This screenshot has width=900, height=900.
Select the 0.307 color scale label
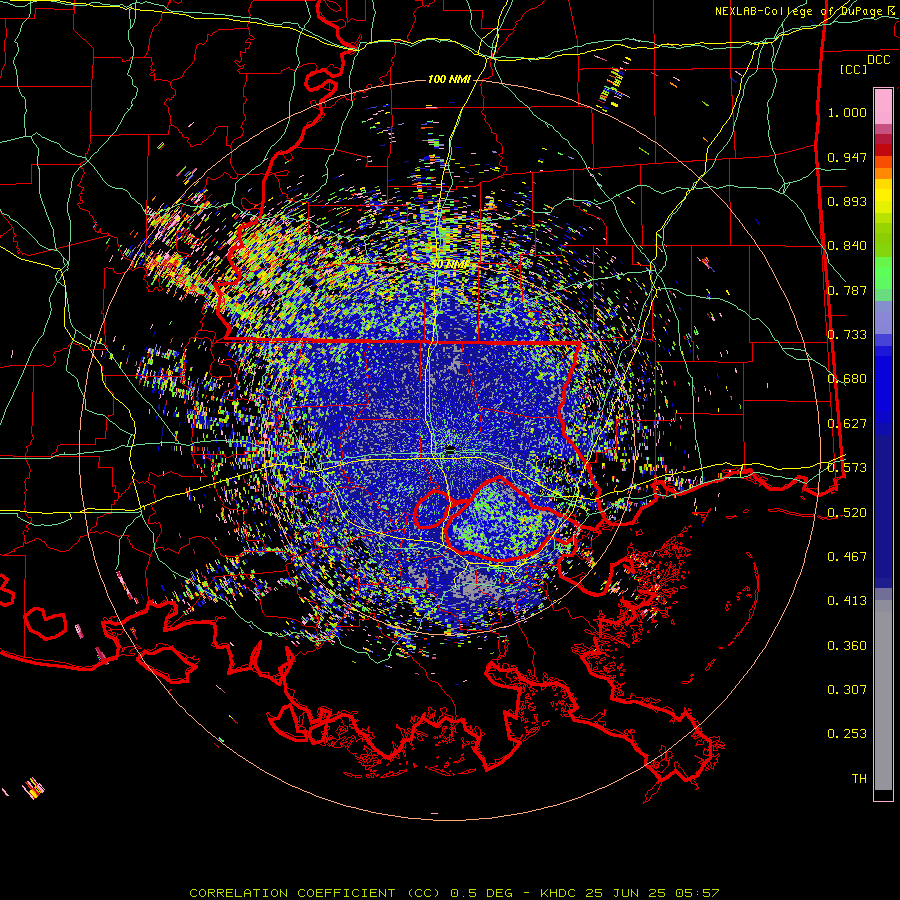point(847,690)
